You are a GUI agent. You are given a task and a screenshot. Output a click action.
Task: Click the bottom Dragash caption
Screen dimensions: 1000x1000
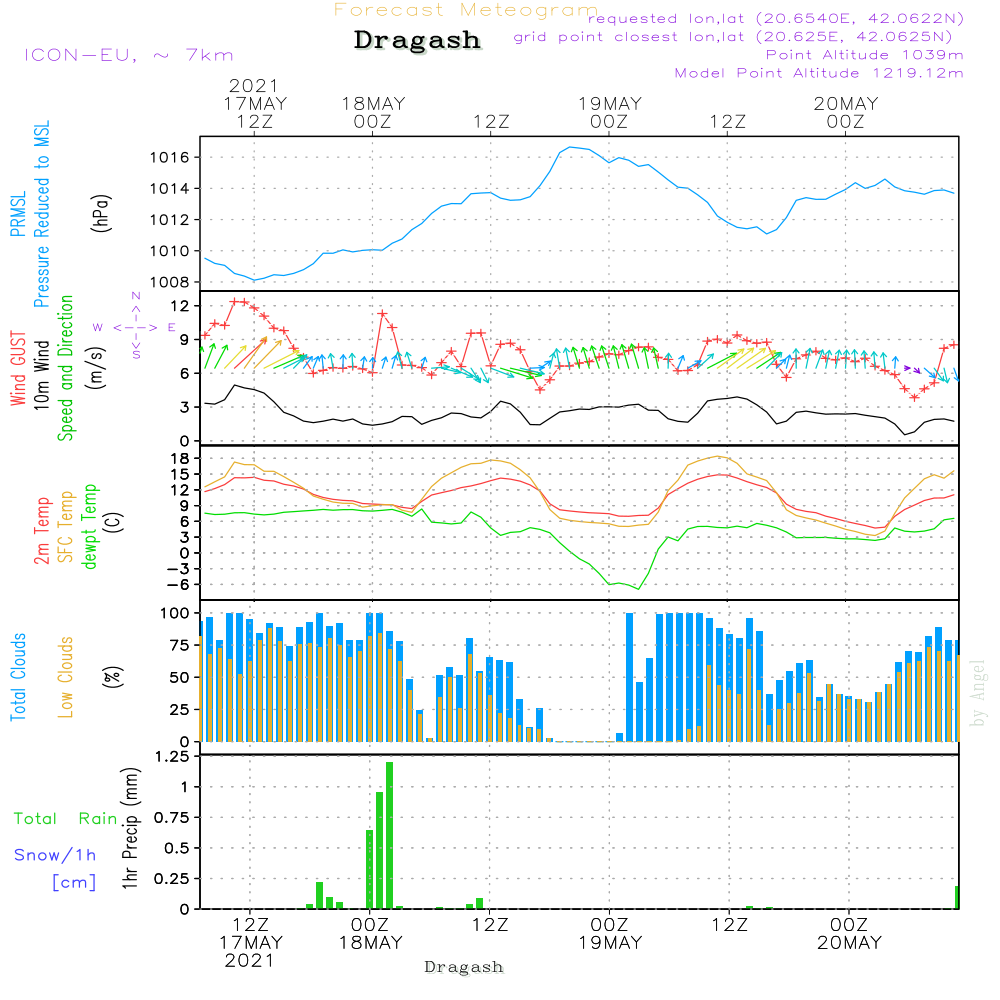[x=464, y=967]
